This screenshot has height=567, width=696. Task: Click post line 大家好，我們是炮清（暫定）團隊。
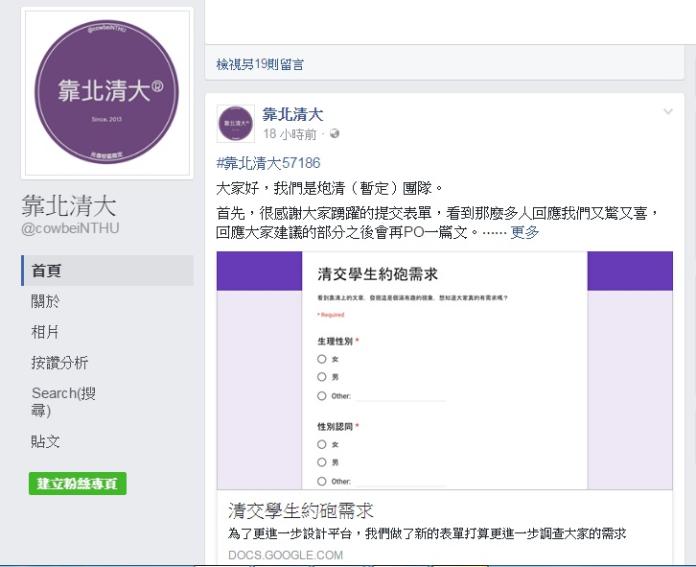tap(329, 188)
